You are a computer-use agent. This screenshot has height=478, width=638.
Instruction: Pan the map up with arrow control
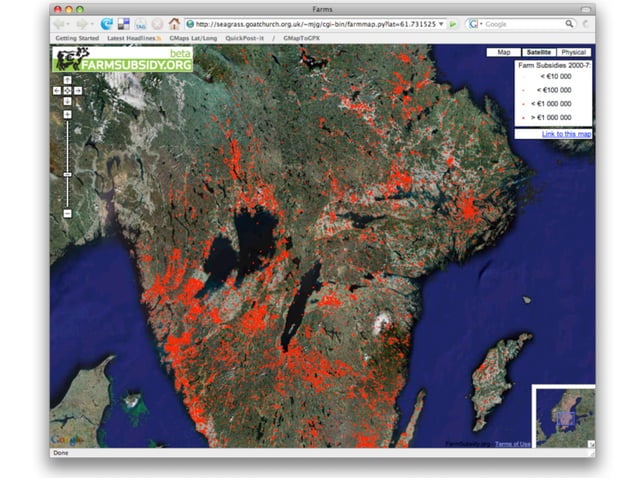pyautogui.click(x=67, y=81)
